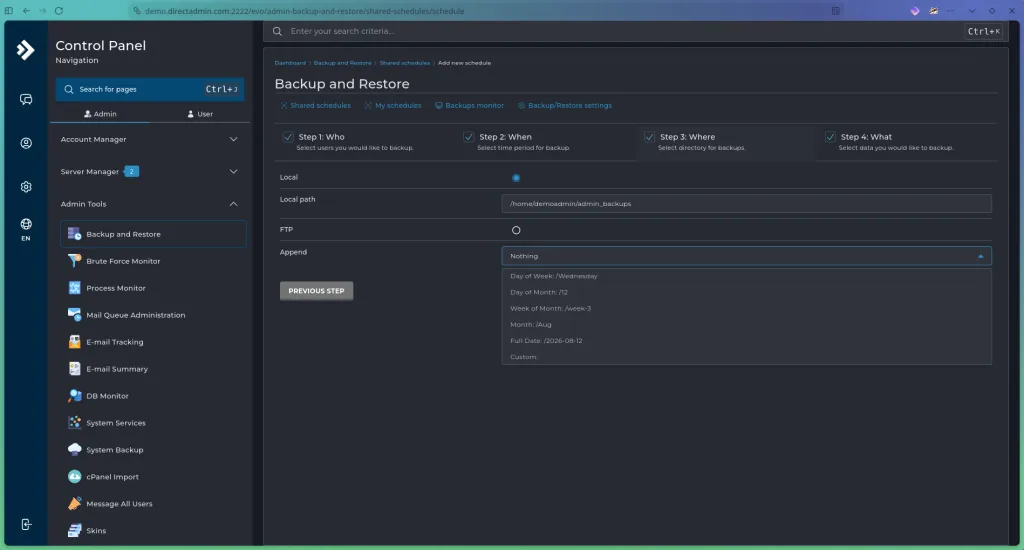
Task: Choose the Custom: append option
Action: (x=746, y=357)
